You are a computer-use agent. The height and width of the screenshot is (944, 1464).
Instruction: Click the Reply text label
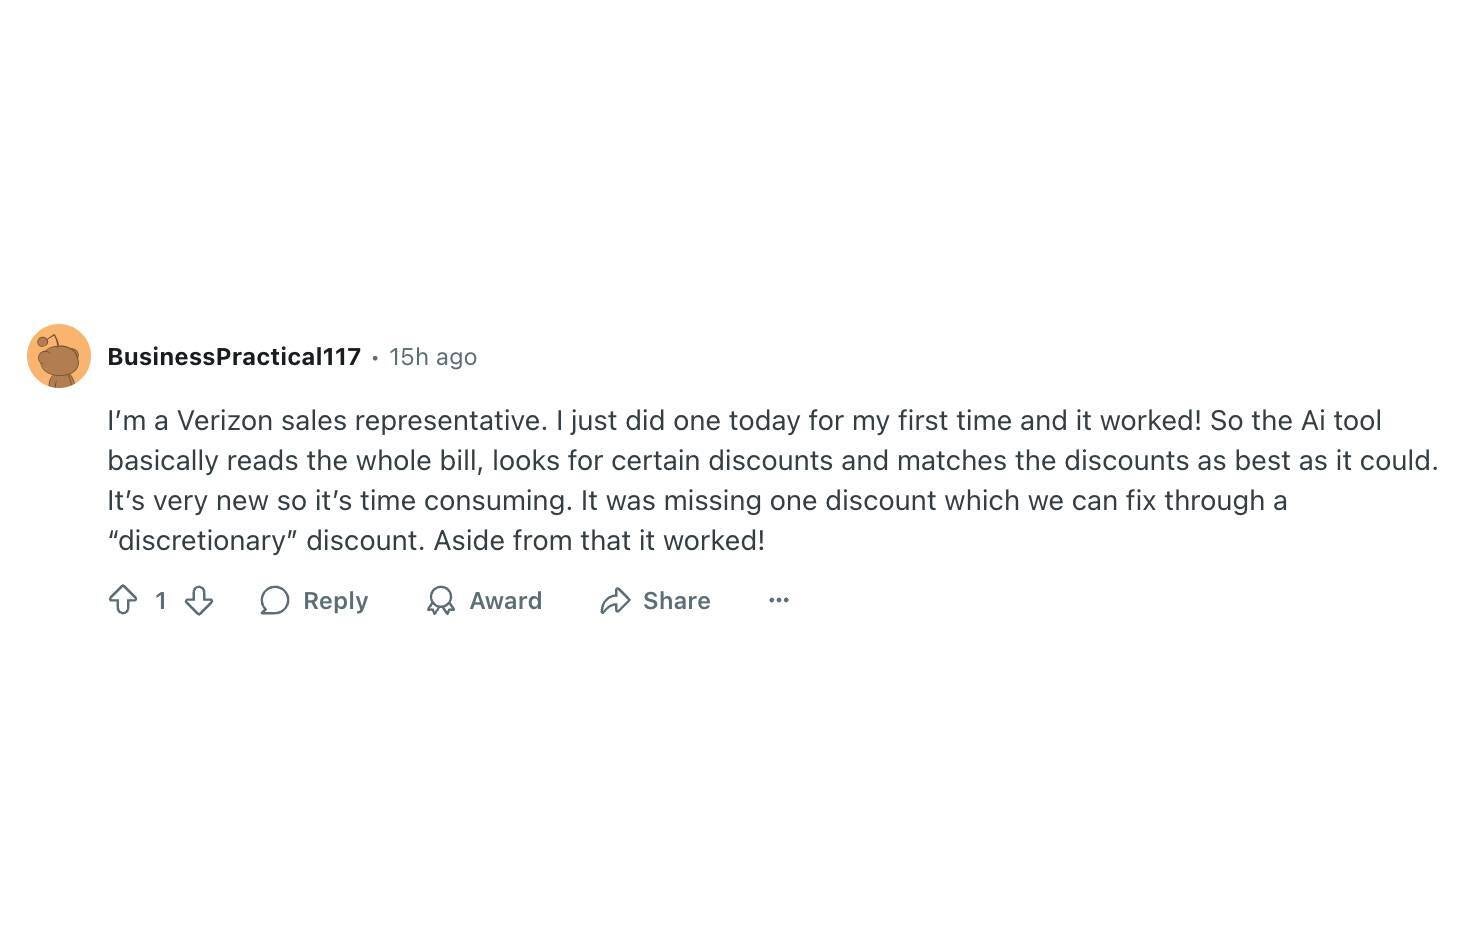[x=336, y=600]
